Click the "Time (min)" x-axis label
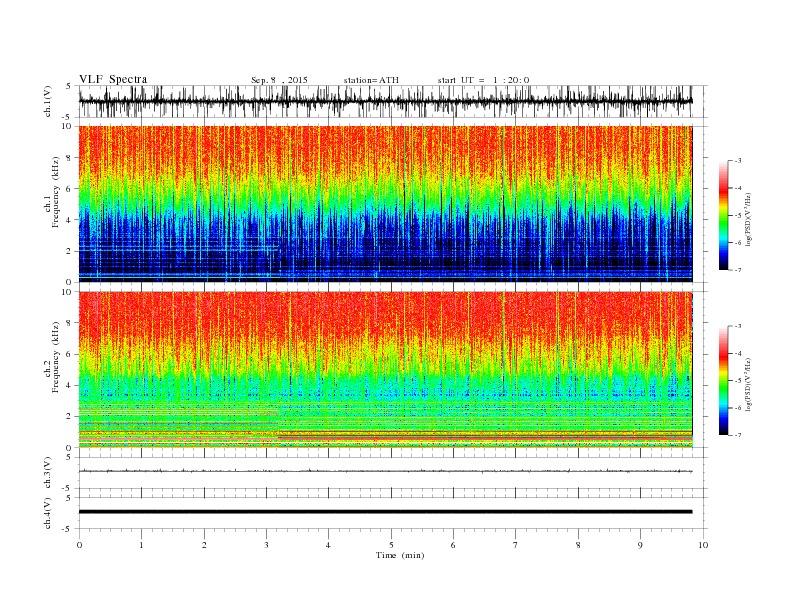This screenshot has height=612, width=792. click(x=400, y=555)
